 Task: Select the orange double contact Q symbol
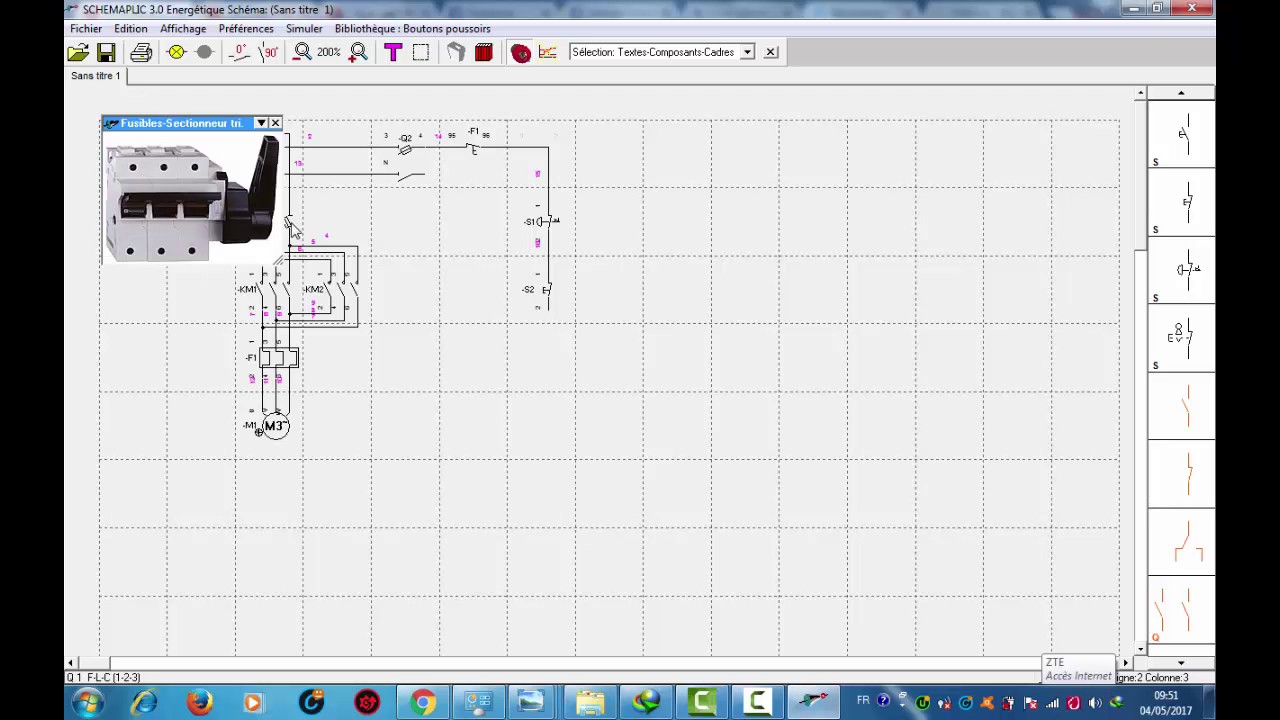coord(1182,610)
